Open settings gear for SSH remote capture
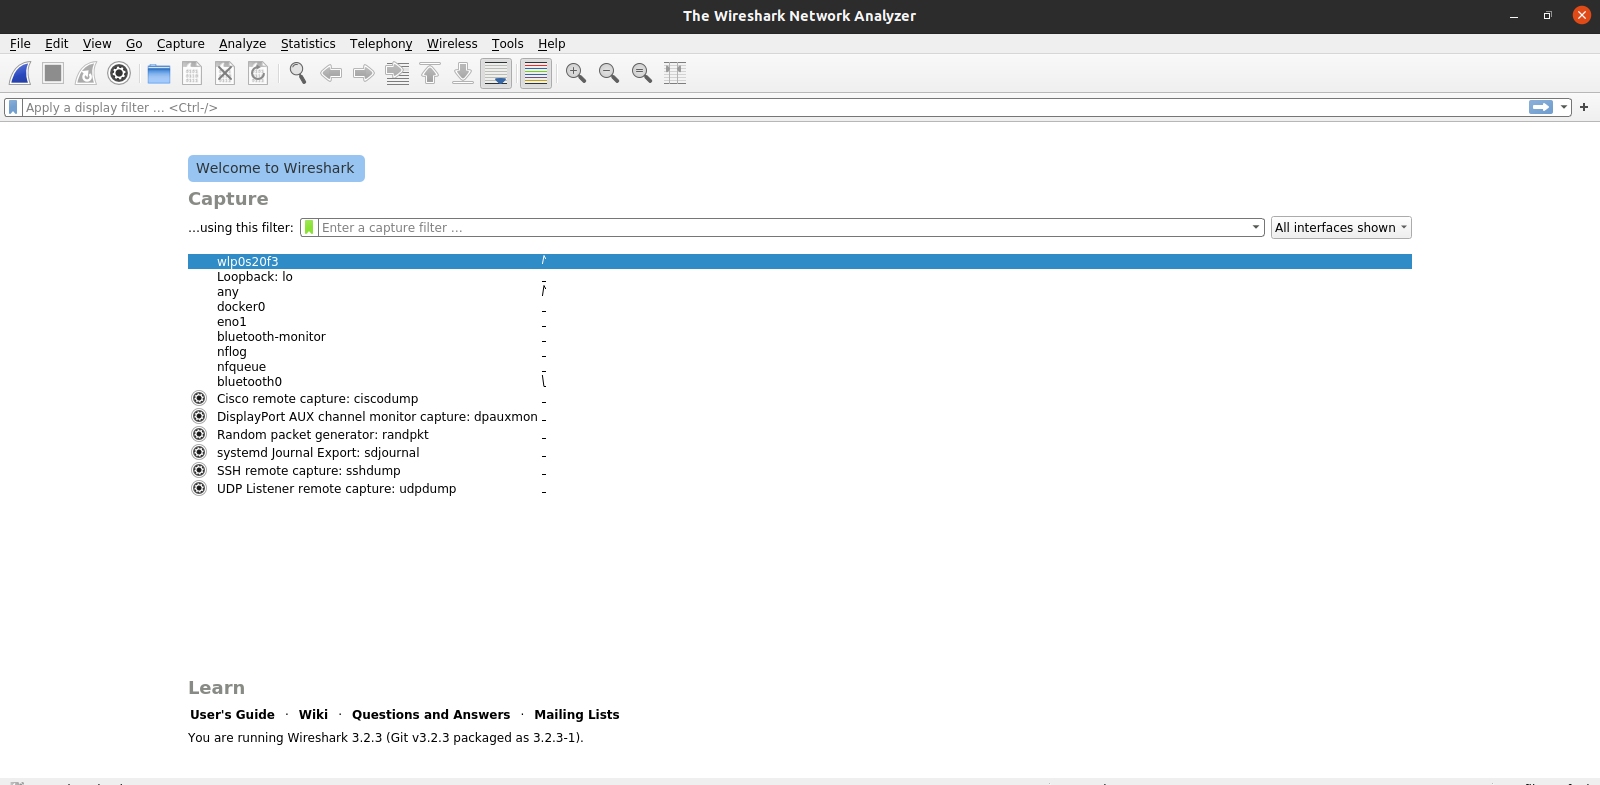 199,470
